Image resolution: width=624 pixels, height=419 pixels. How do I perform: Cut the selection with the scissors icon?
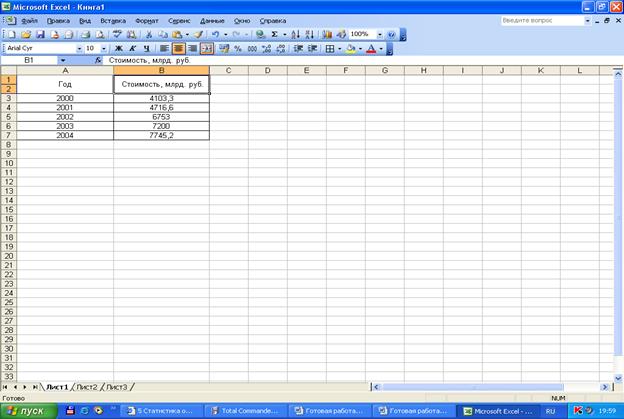149,35
